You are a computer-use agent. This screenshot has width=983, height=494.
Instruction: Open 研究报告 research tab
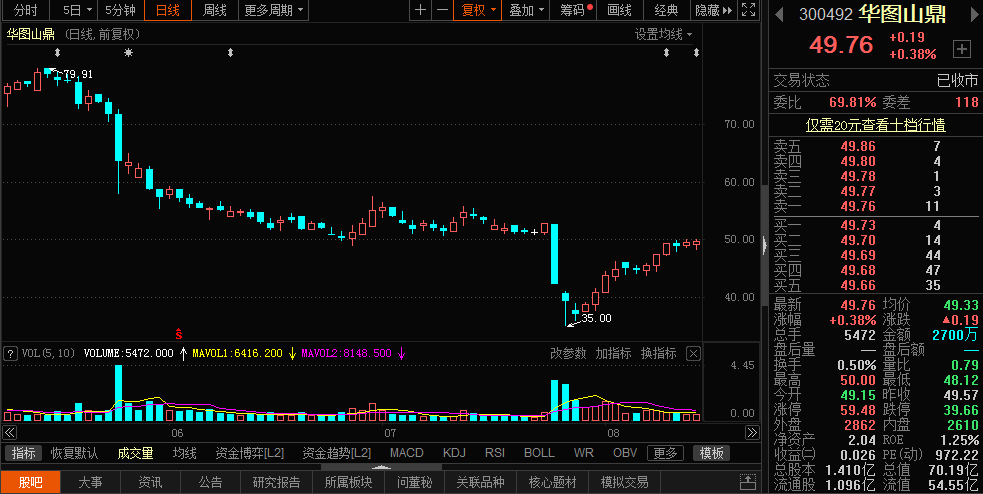(276, 482)
